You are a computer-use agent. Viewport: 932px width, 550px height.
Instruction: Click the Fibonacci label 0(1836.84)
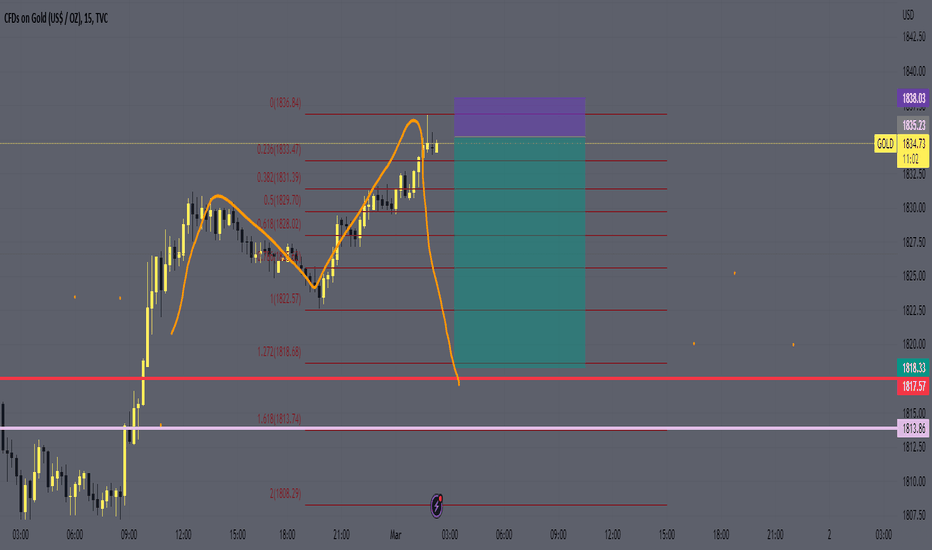click(x=285, y=103)
